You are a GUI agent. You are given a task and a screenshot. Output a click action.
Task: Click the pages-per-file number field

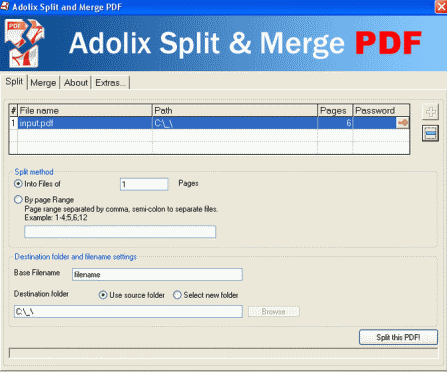(144, 184)
